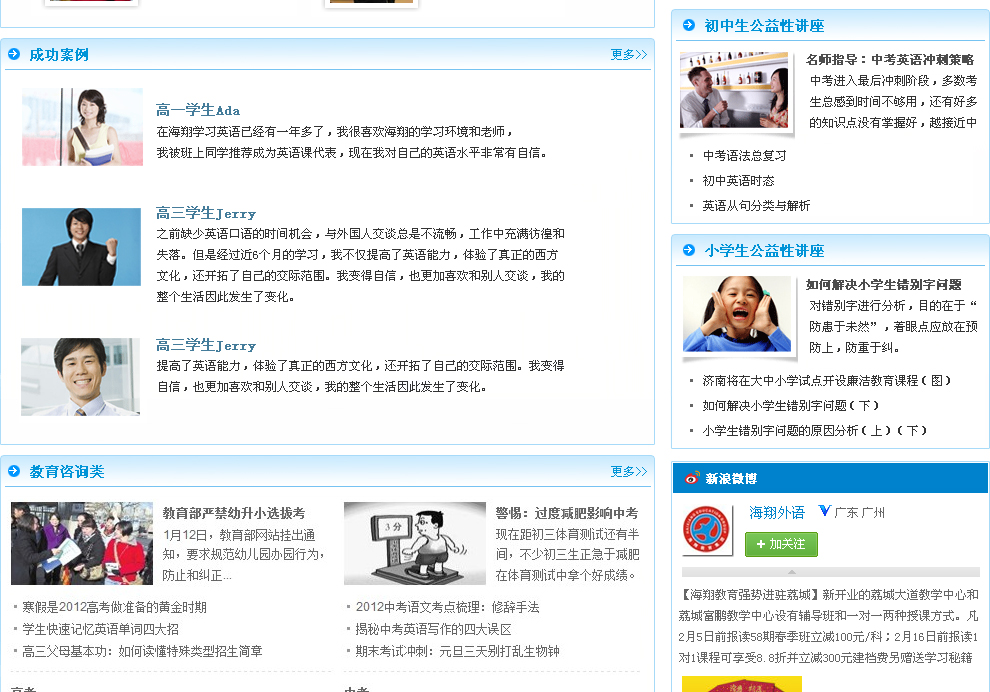Click arrow icon beside 教育咨询类 heading
The height and width of the screenshot is (692, 990).
pos(14,471)
